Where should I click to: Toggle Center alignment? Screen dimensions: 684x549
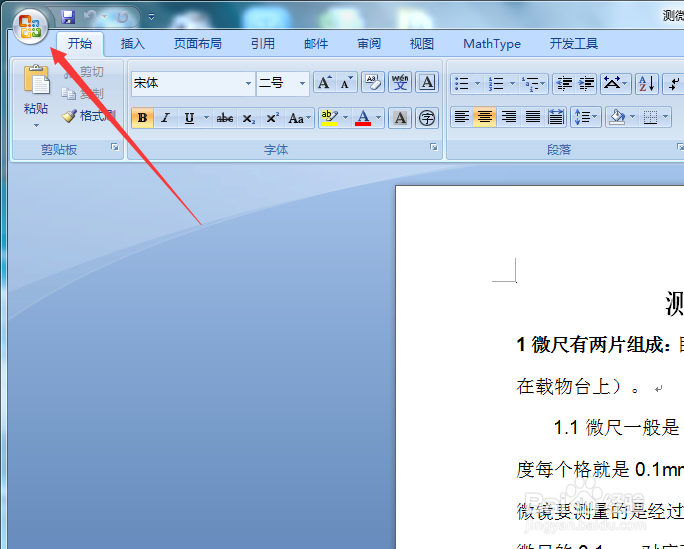(485, 117)
